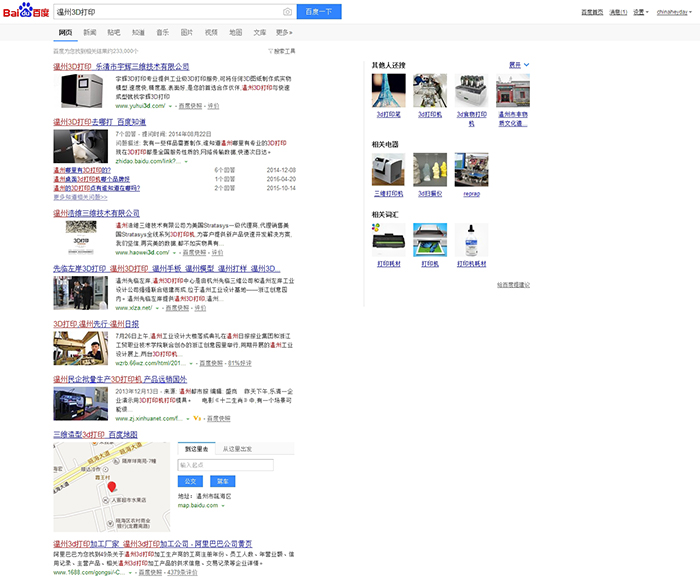700x578 pixels.
Task: Expand the arrow beside map.baidu.com
Action: [x=223, y=506]
